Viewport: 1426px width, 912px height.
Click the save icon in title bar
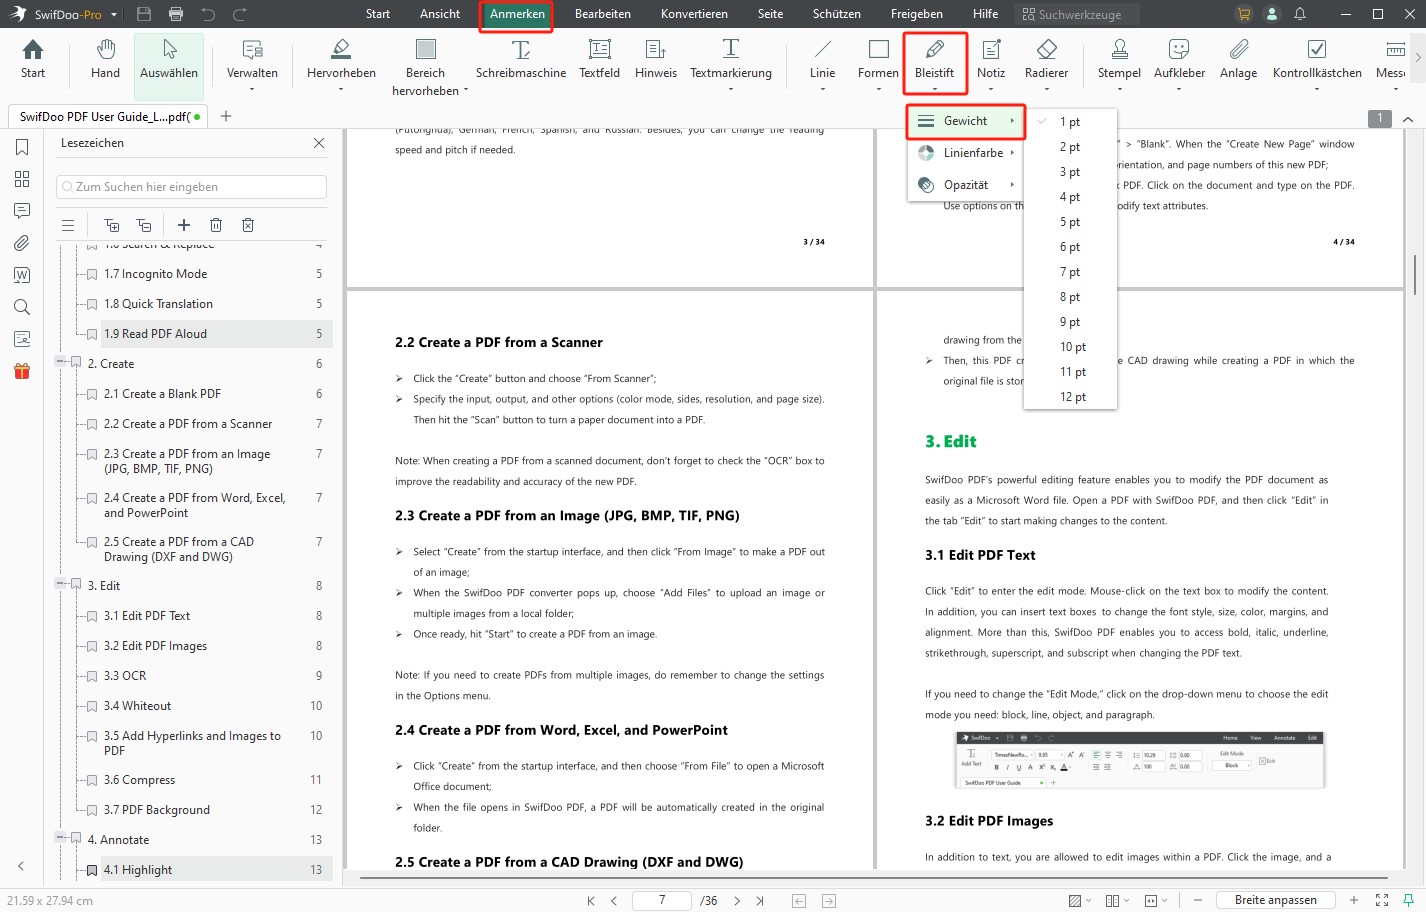(x=144, y=14)
